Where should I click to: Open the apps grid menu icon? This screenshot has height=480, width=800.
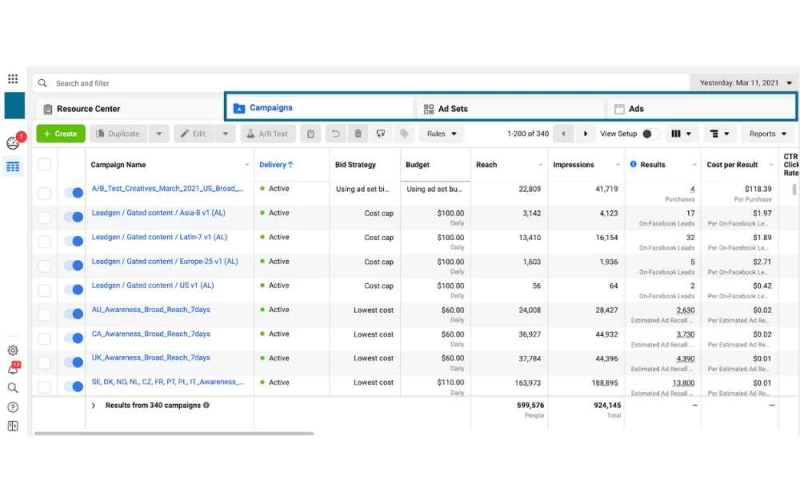(x=13, y=79)
